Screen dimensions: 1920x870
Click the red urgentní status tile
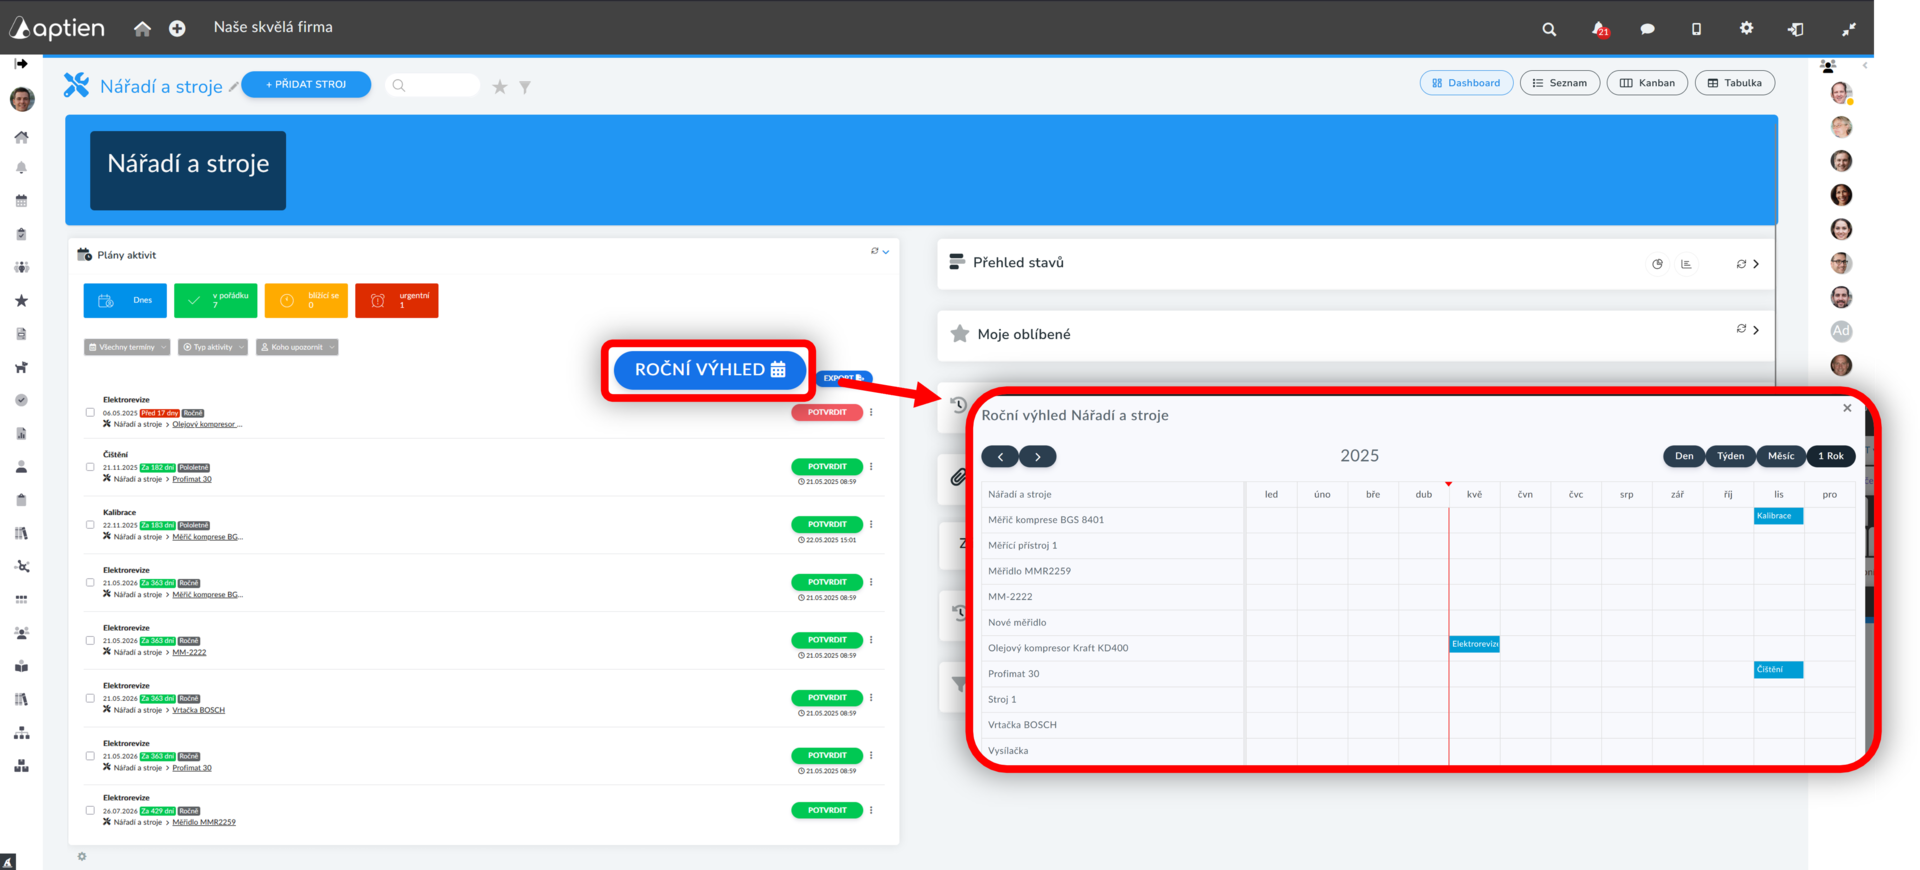[396, 300]
